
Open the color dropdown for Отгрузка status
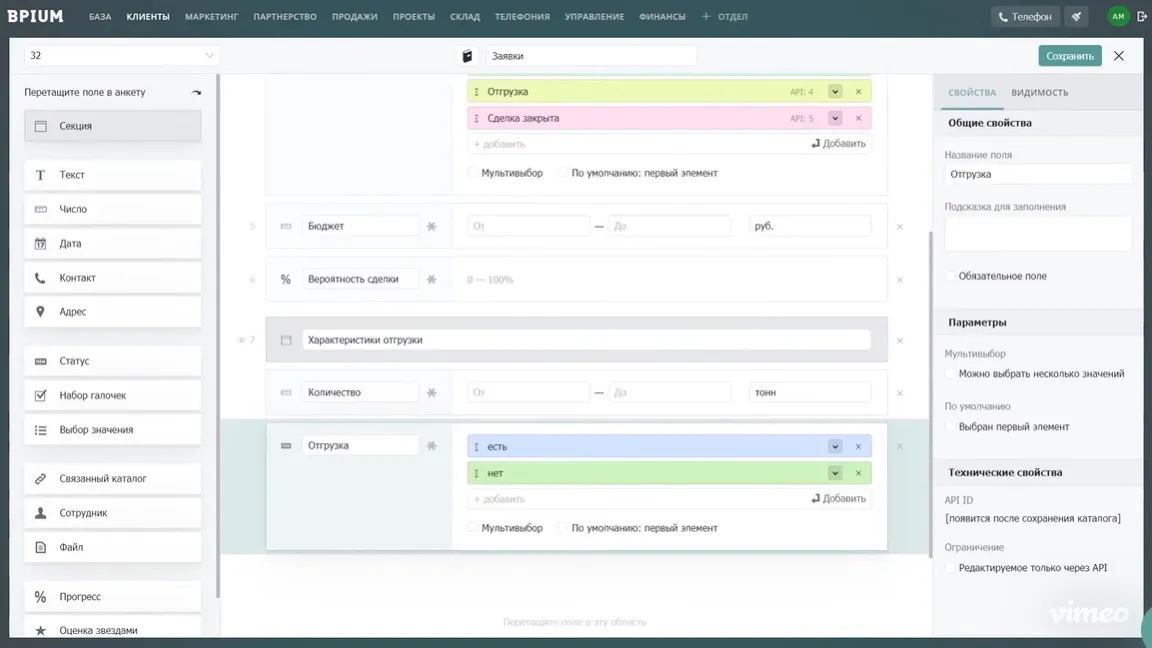tap(835, 90)
